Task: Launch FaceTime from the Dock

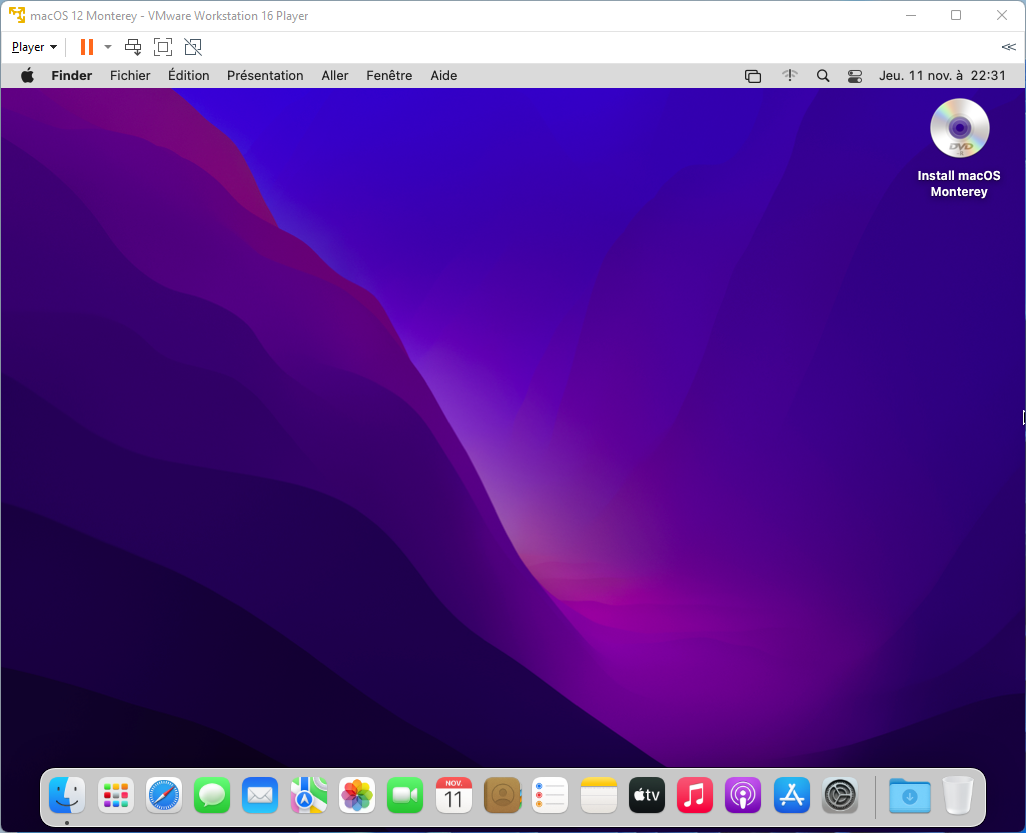Action: pos(404,795)
